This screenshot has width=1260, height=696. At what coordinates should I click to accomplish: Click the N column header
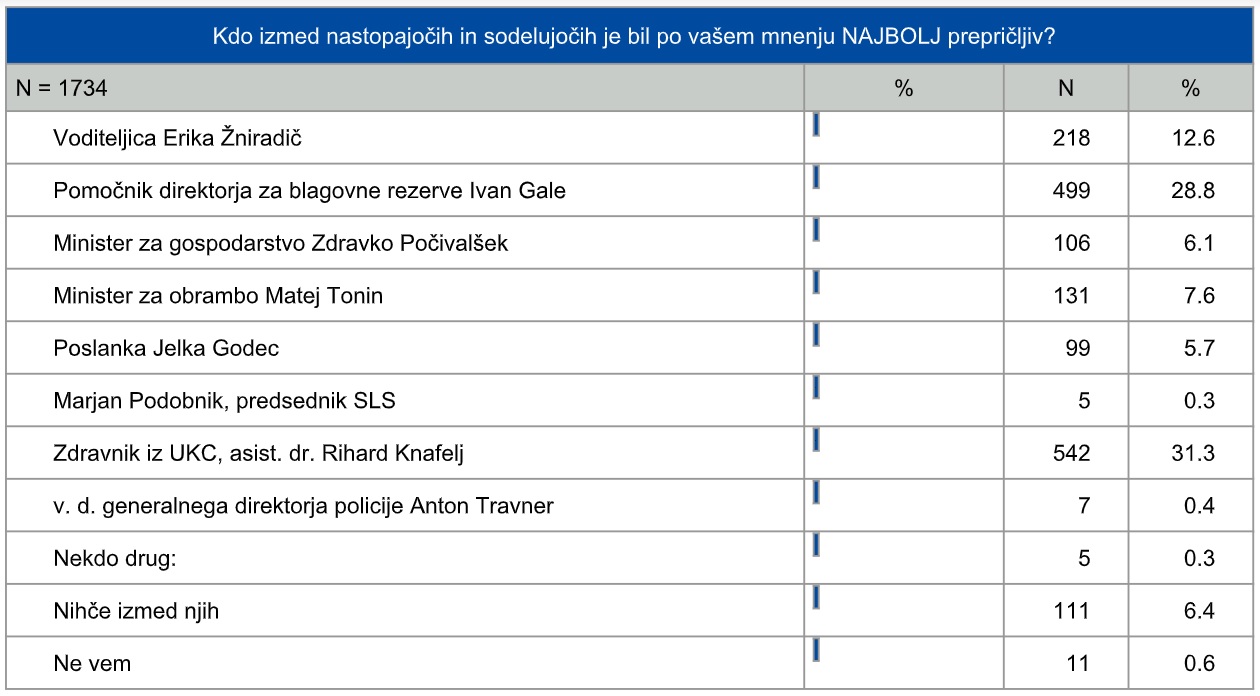point(1066,89)
